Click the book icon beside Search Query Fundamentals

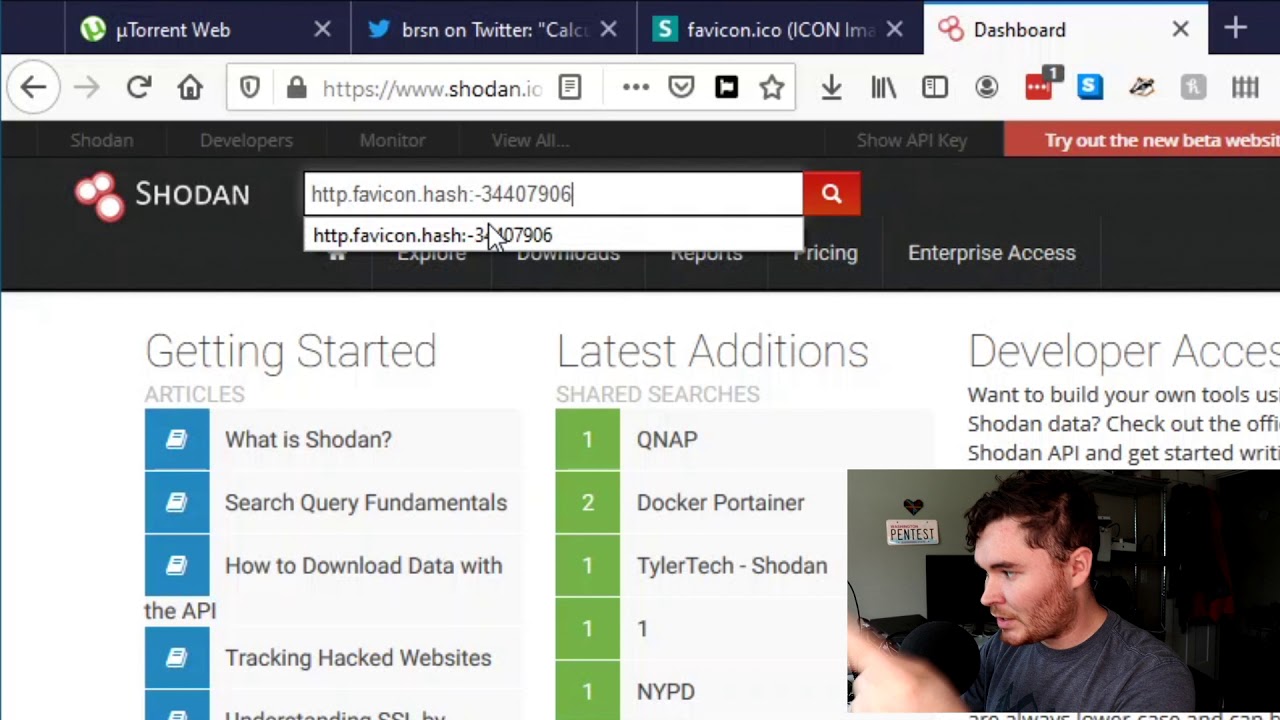click(x=177, y=502)
